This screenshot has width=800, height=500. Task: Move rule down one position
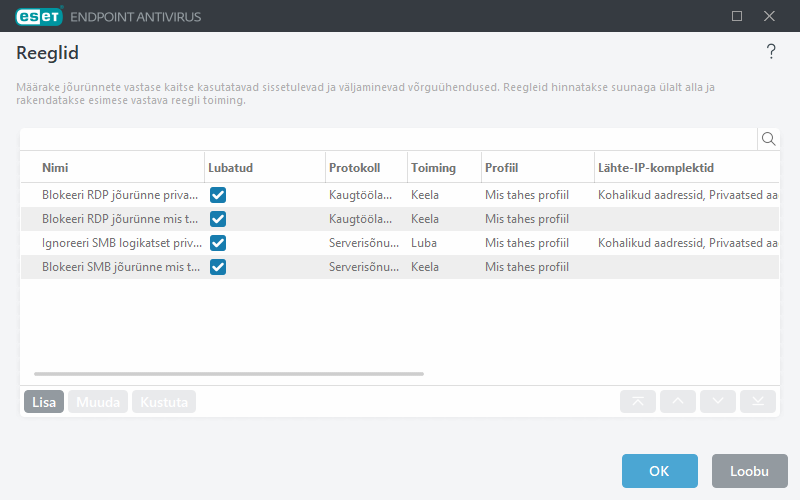coord(718,401)
